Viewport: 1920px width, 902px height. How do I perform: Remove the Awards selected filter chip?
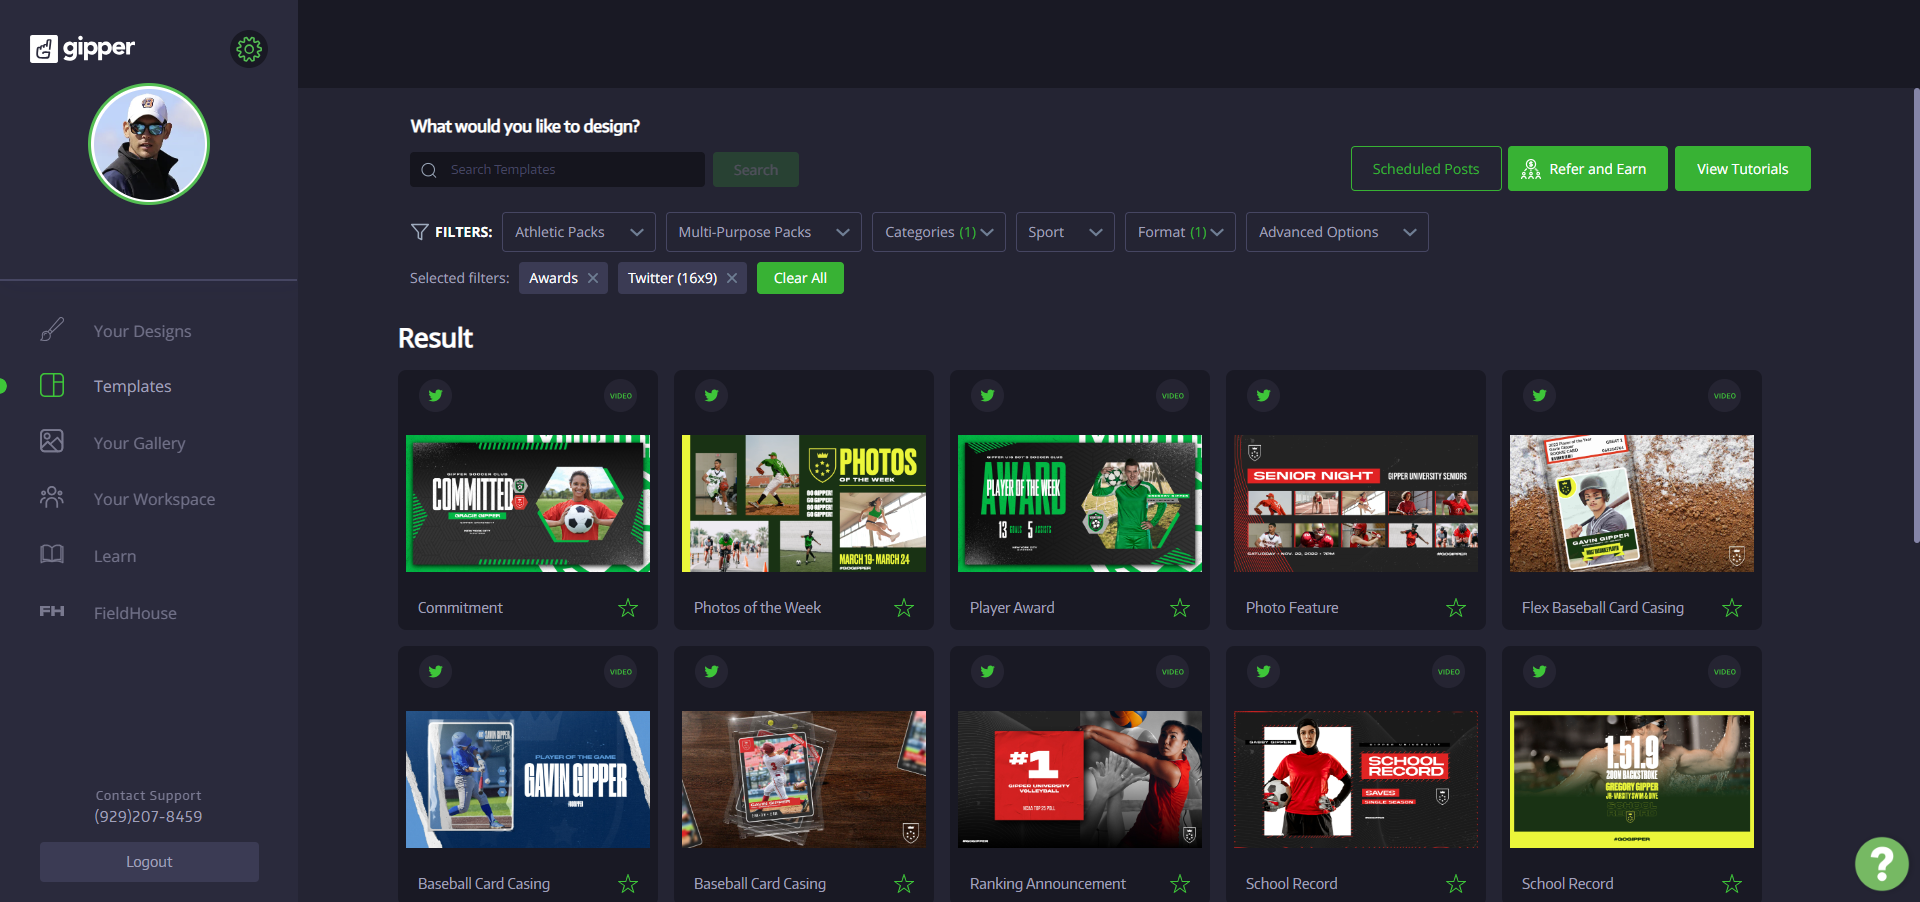coord(593,278)
